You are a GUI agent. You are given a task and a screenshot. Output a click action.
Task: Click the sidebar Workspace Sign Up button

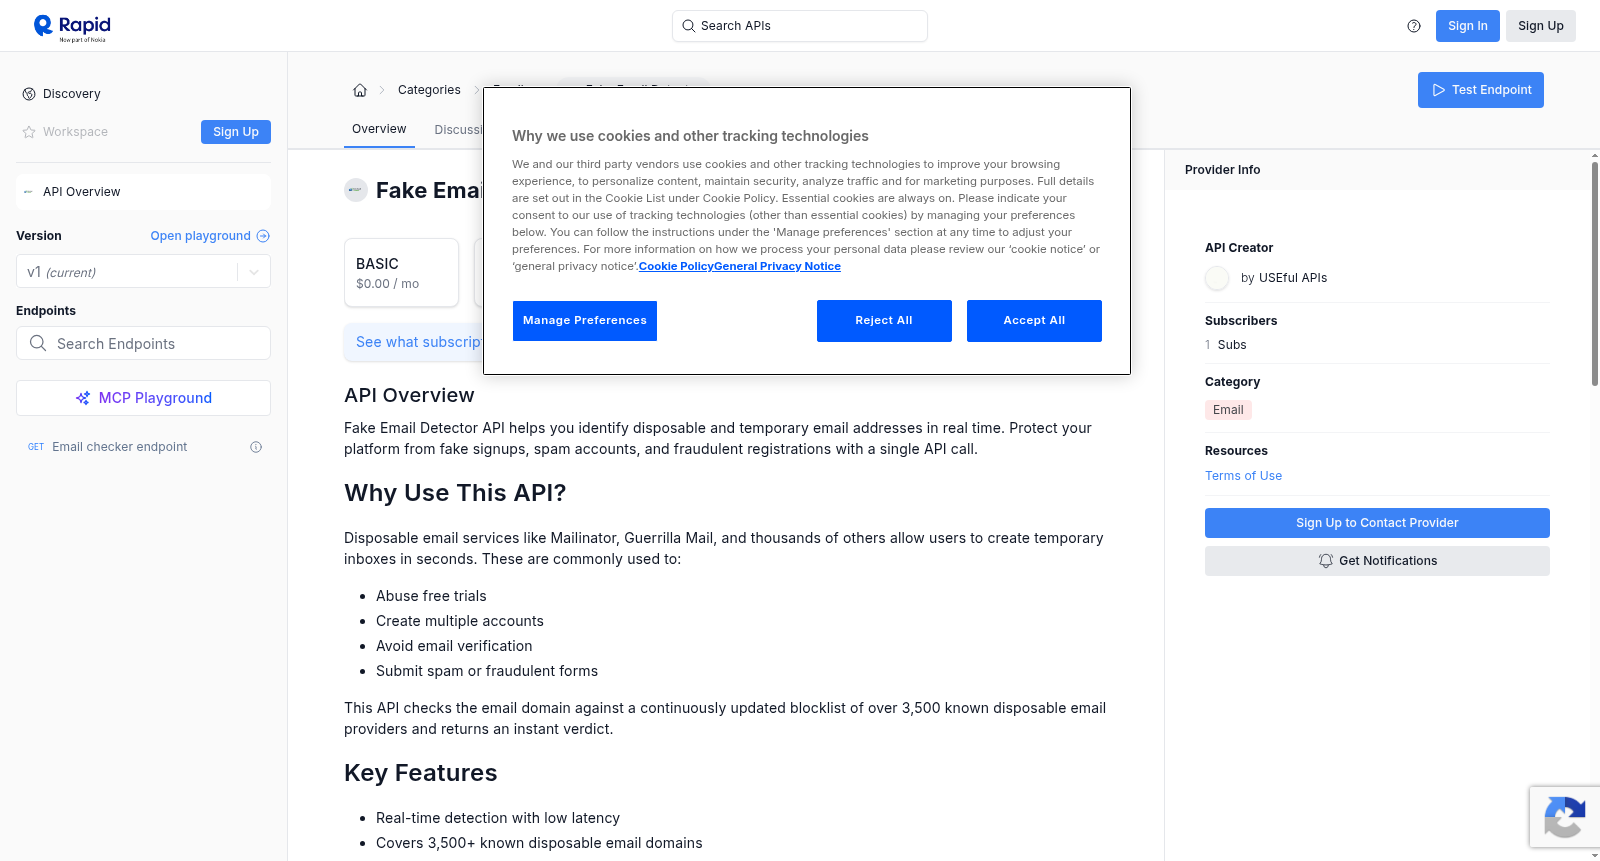[x=236, y=132]
